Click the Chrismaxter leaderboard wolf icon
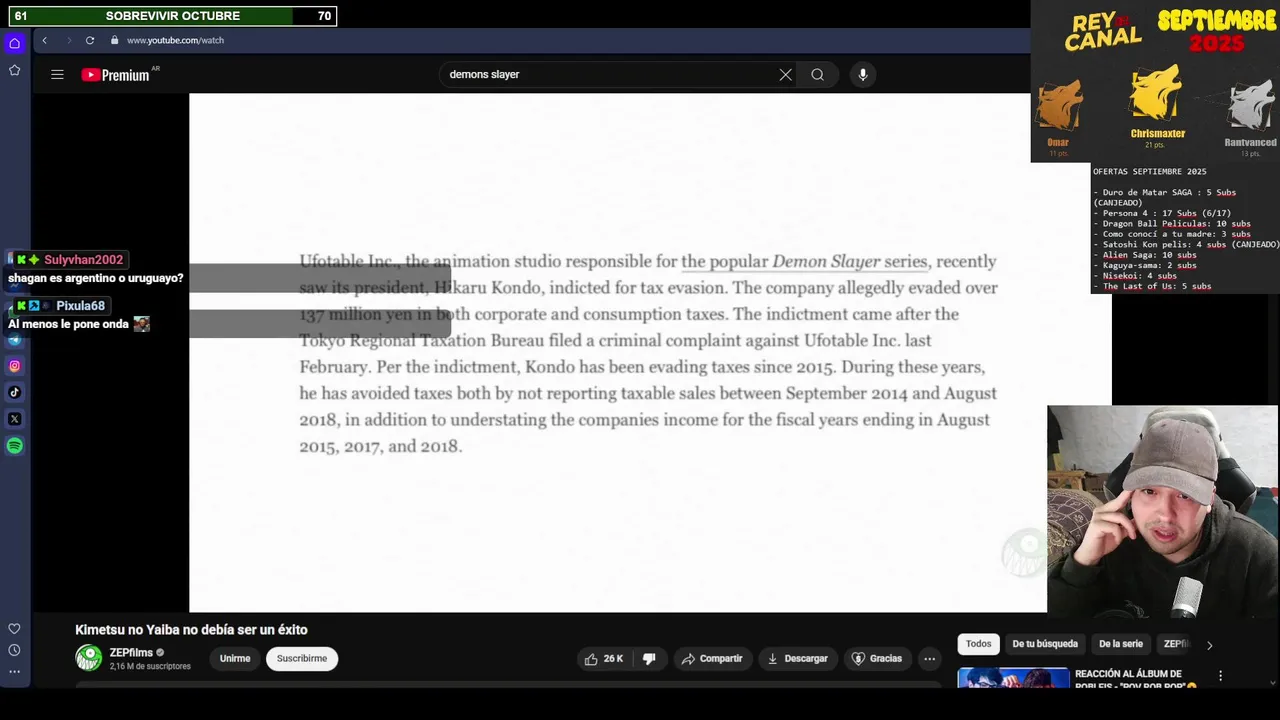This screenshot has width=1280, height=720. (1157, 95)
